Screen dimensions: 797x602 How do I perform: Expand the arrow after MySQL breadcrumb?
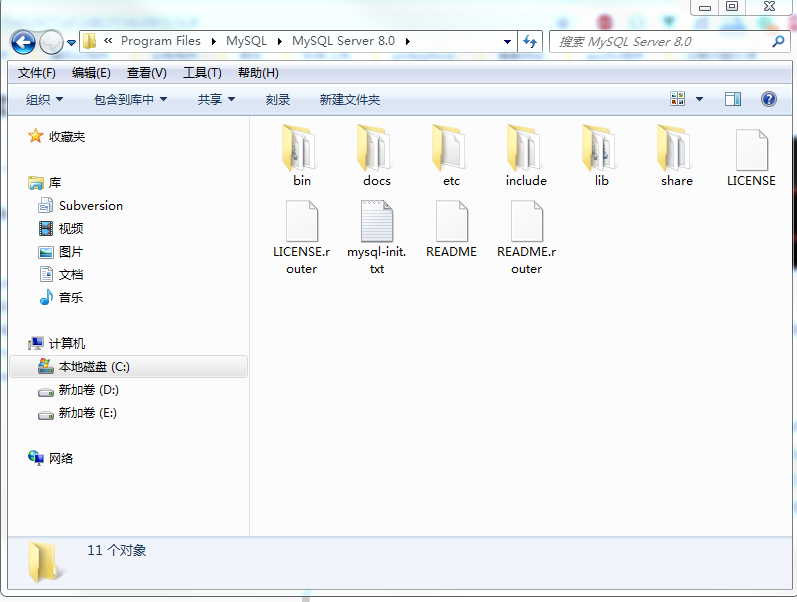click(280, 42)
